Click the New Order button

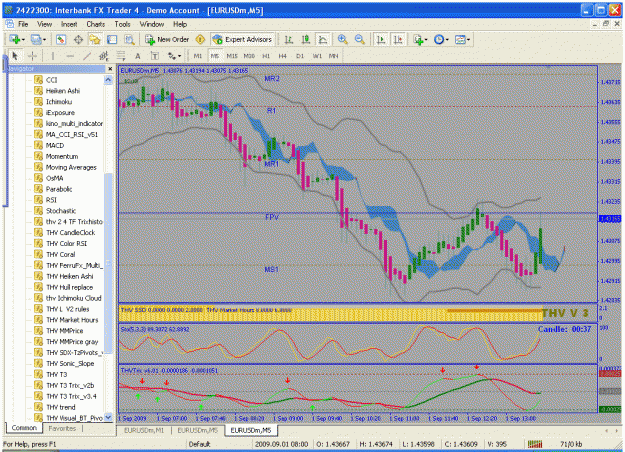click(167, 39)
